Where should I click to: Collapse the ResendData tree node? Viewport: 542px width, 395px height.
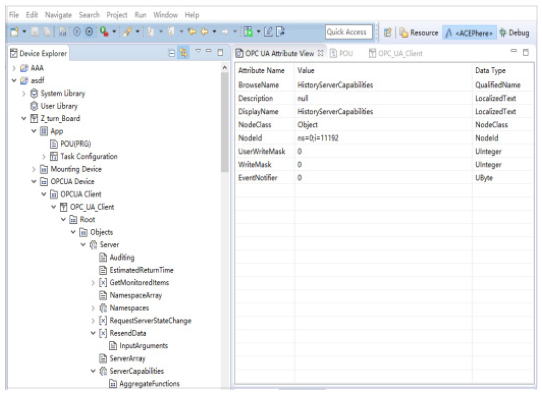(x=93, y=333)
